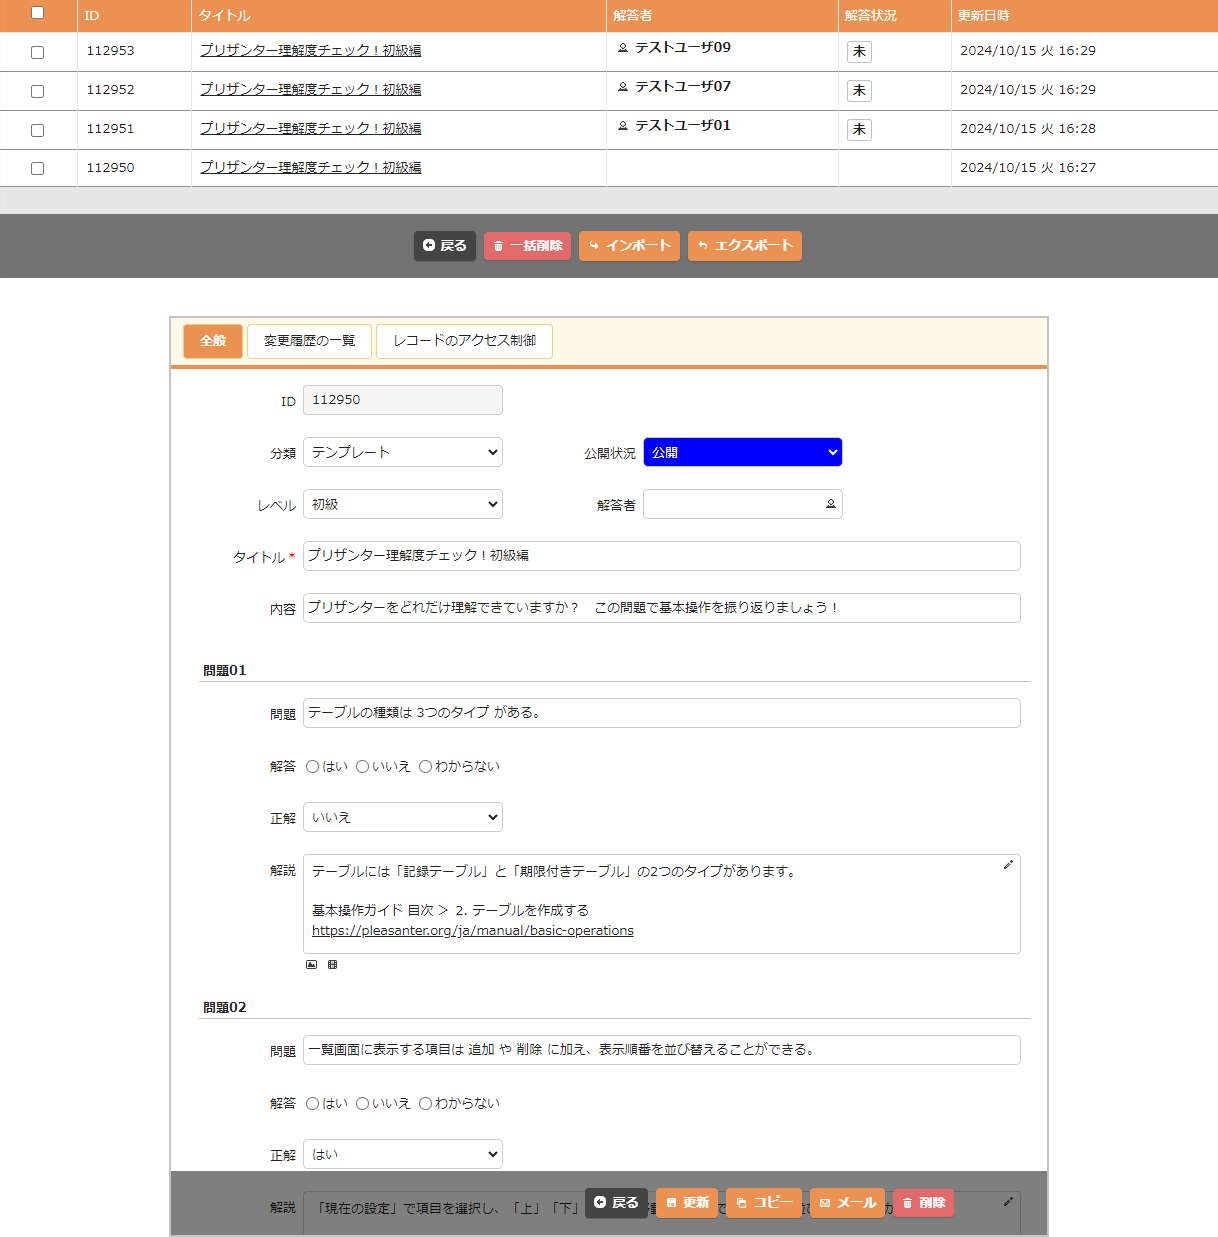
Task: Click user icon beside テストユーザ07
Action: (x=623, y=86)
